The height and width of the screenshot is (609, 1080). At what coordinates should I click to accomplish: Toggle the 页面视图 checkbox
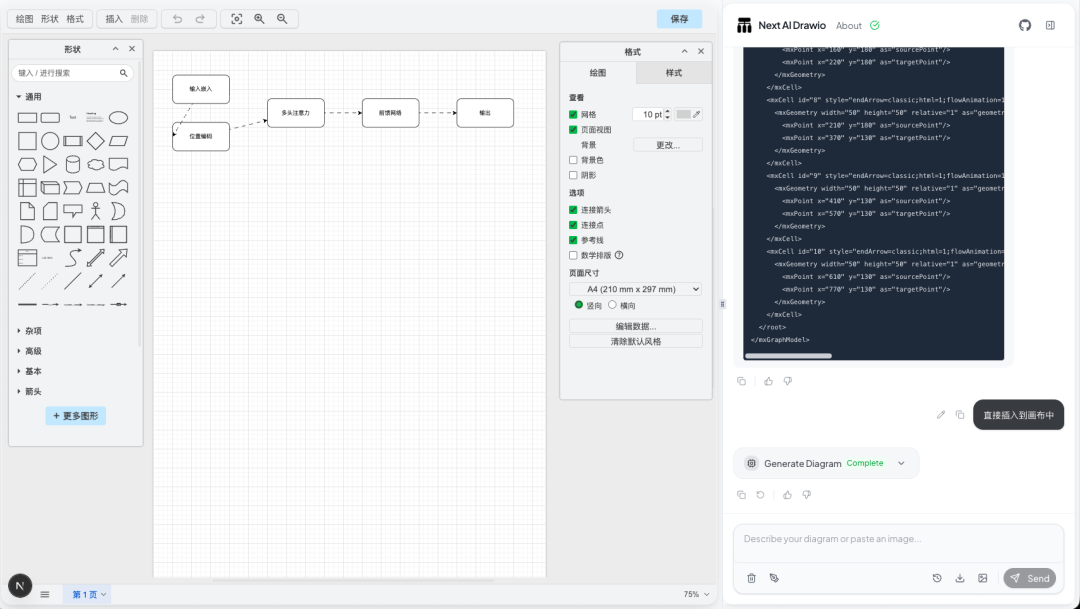pos(573,130)
